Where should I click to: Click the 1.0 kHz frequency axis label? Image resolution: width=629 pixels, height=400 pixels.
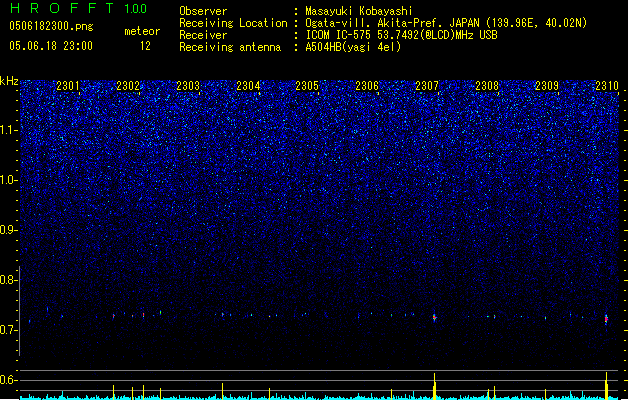tap(9, 180)
